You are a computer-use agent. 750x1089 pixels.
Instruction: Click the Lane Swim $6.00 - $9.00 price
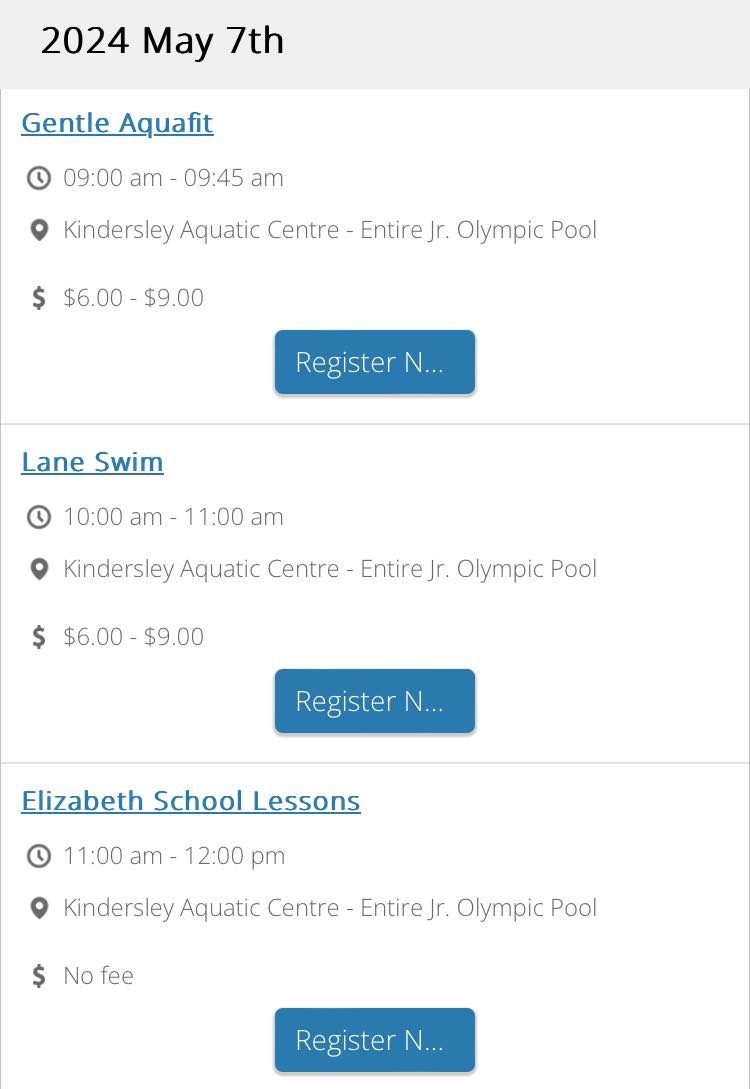click(x=133, y=636)
